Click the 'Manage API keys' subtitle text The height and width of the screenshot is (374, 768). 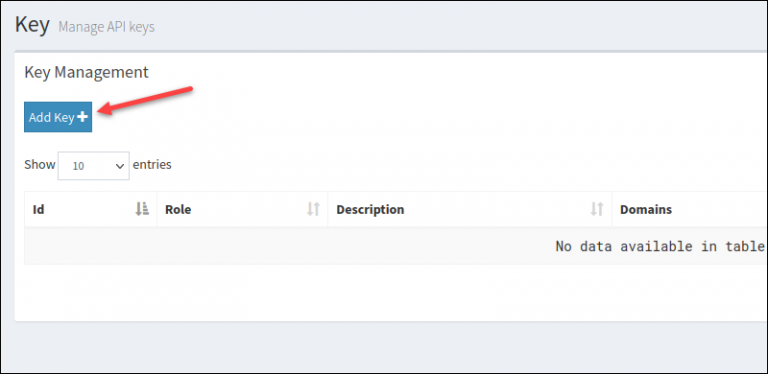107,27
